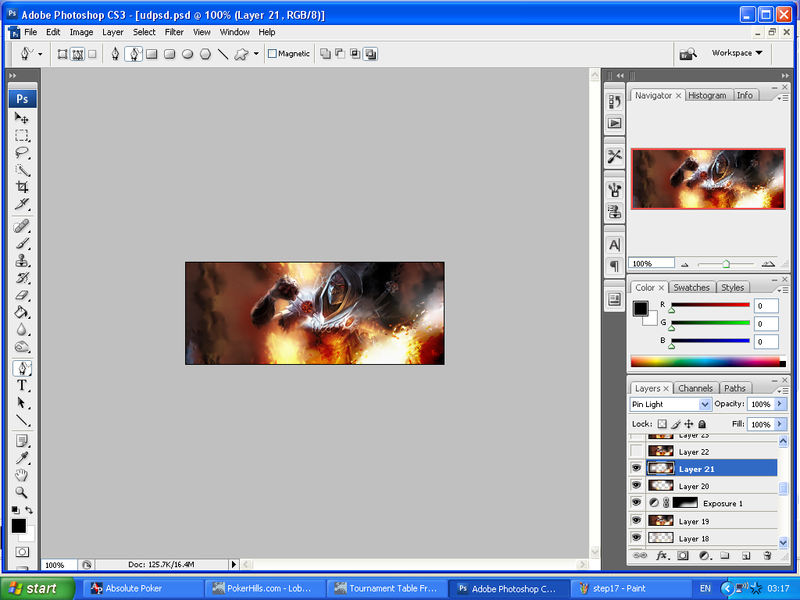Select the Clone Stamp tool
This screenshot has height=600, width=800.
[21, 261]
